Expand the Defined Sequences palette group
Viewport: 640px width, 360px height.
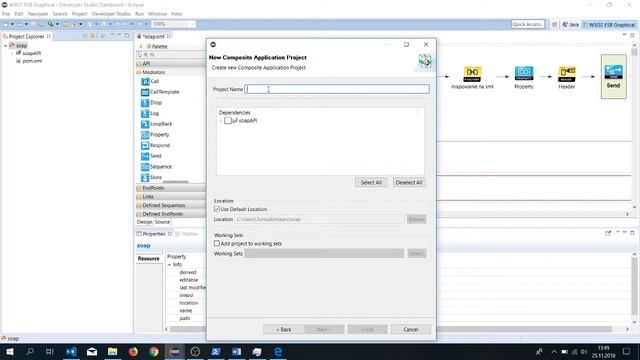[x=171, y=205]
